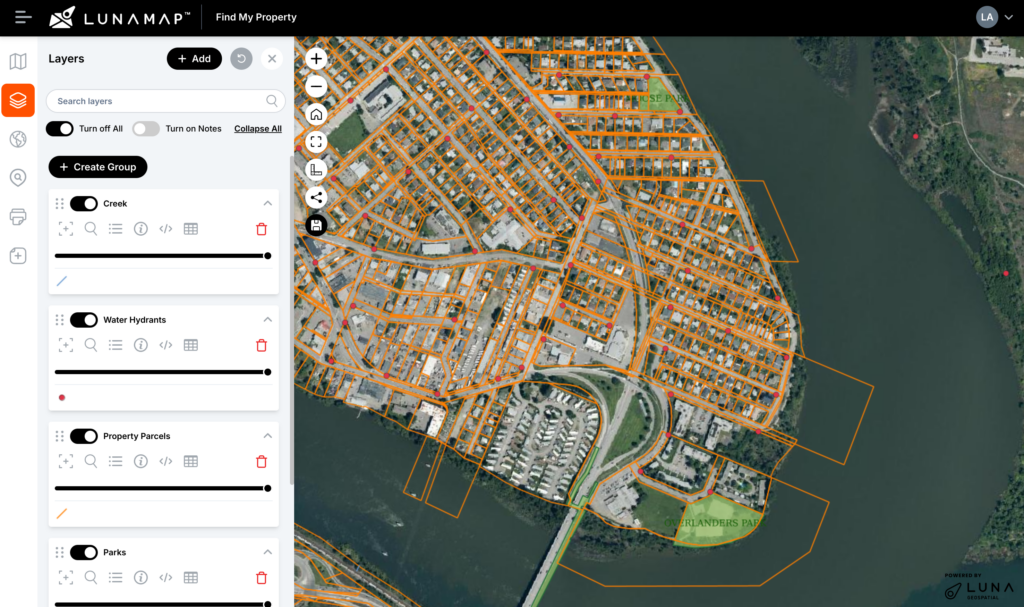Open the measure tool
Viewport: 1024px width, 607px height.
pos(316,170)
